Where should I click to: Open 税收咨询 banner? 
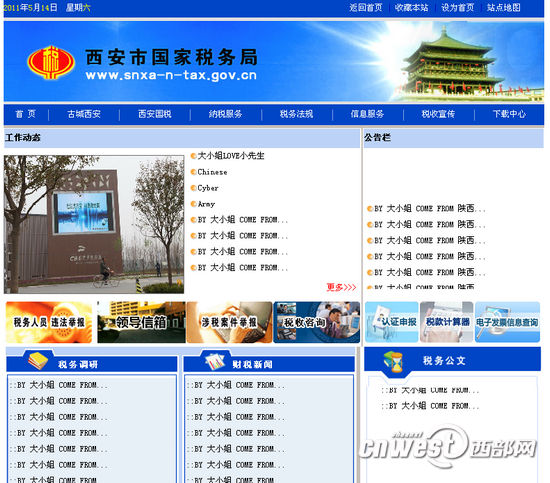pos(317,322)
